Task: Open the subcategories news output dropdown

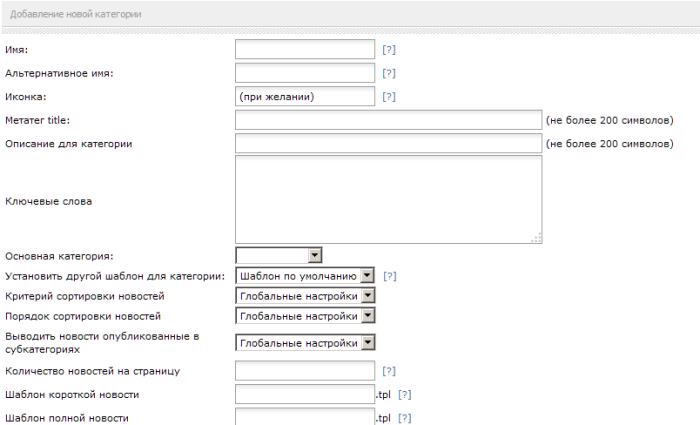Action: coord(305,343)
